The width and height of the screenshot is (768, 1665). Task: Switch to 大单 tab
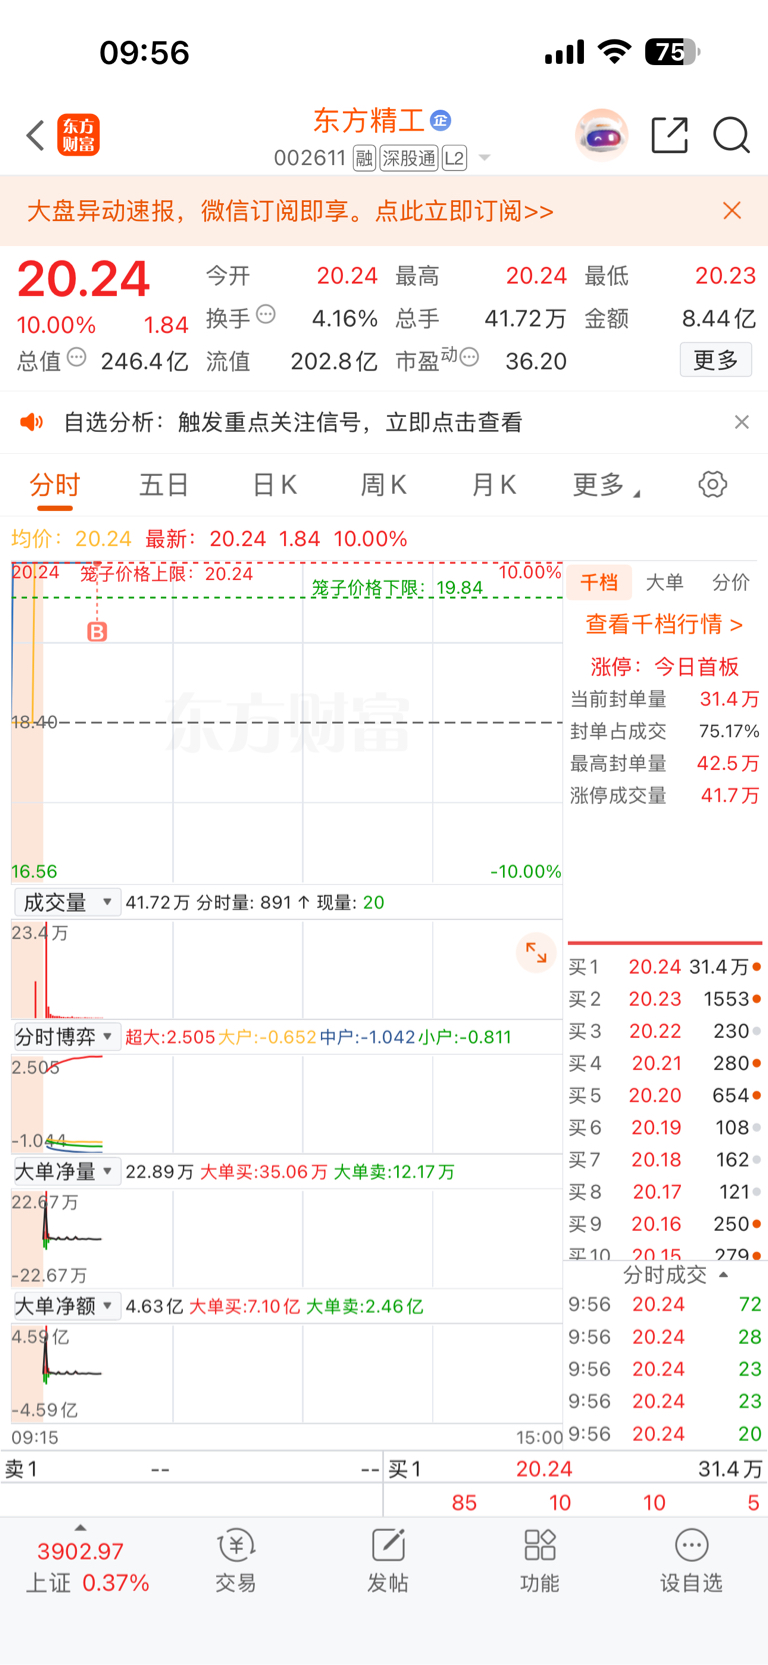[665, 583]
